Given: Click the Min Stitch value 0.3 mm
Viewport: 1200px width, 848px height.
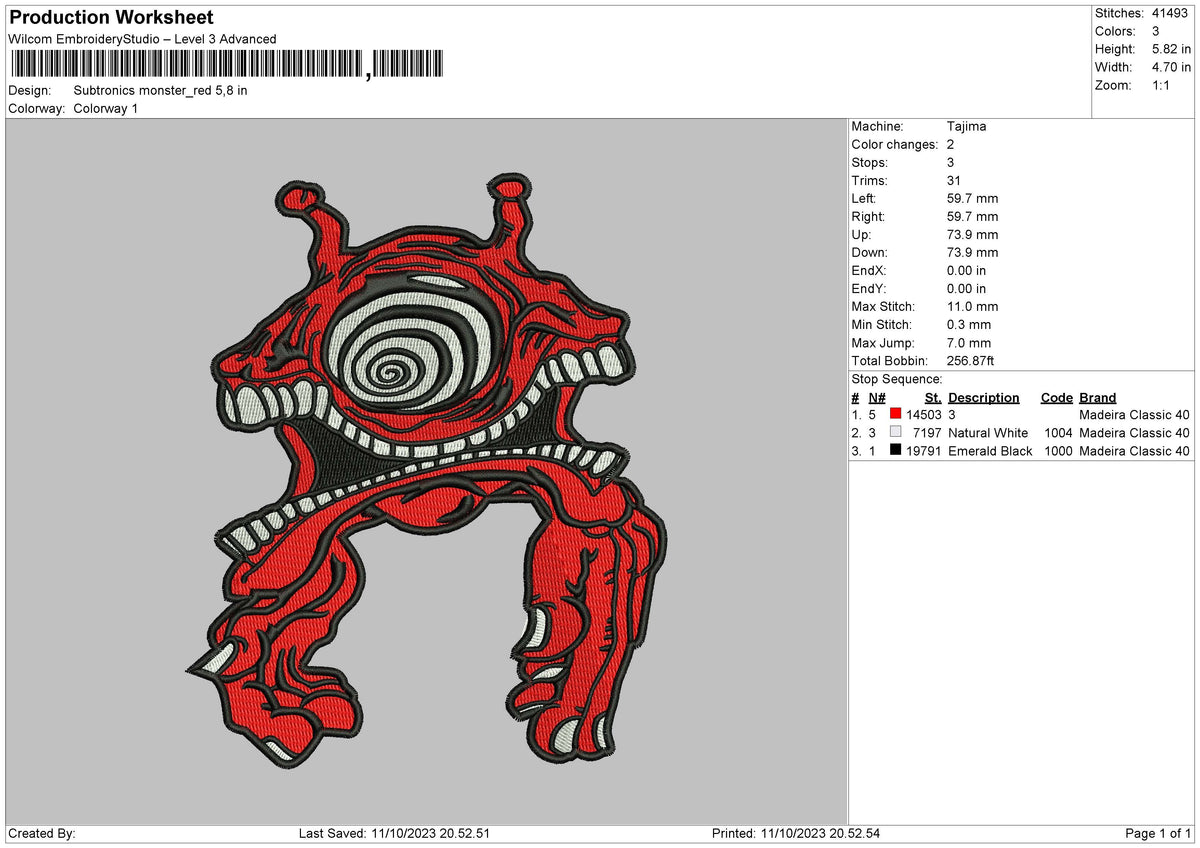Looking at the screenshot, I should pos(969,325).
